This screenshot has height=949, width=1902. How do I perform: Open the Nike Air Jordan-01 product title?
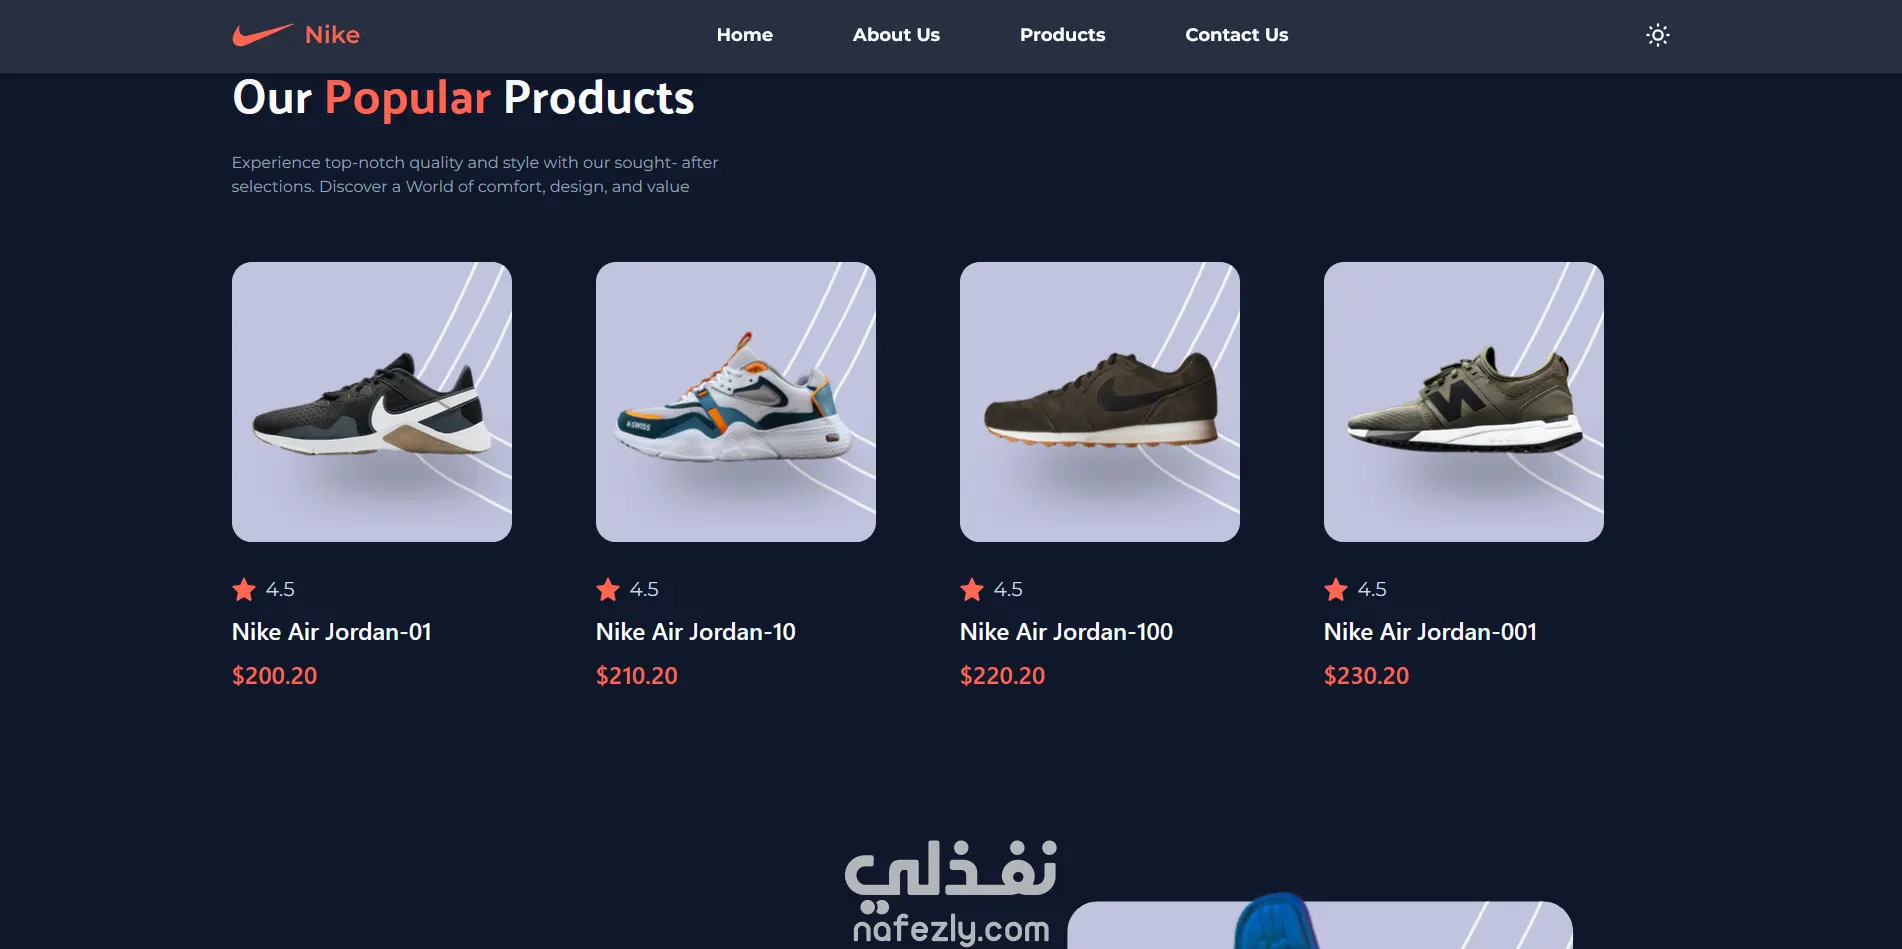pyautogui.click(x=332, y=632)
